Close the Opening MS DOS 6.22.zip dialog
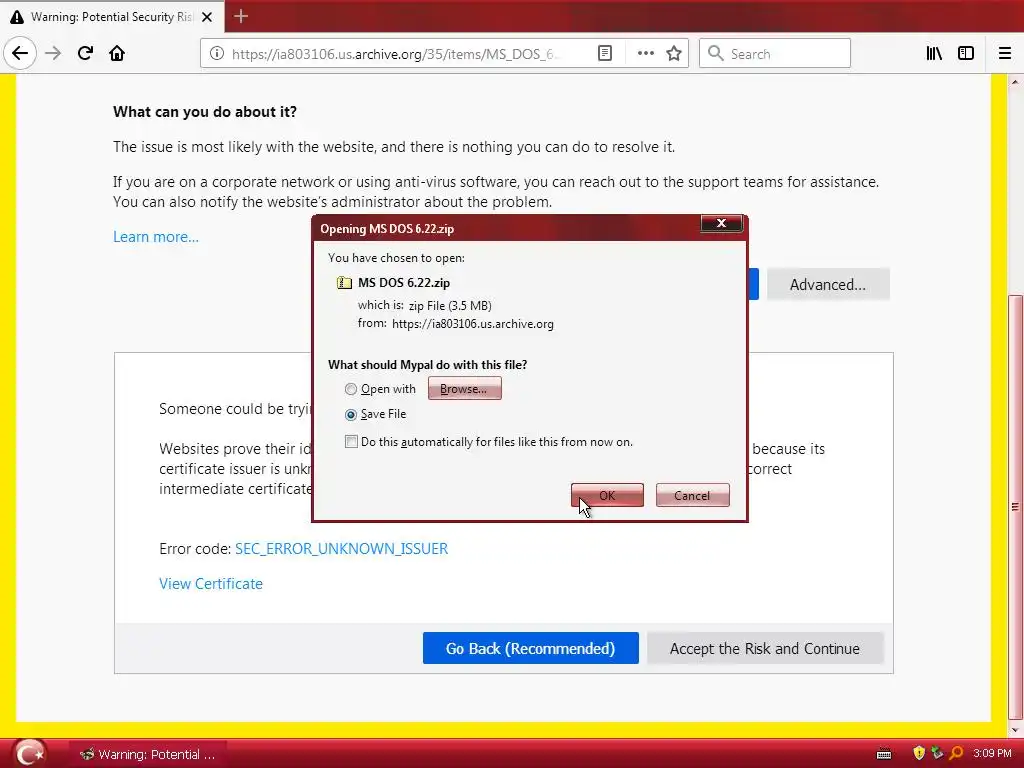 [x=721, y=223]
